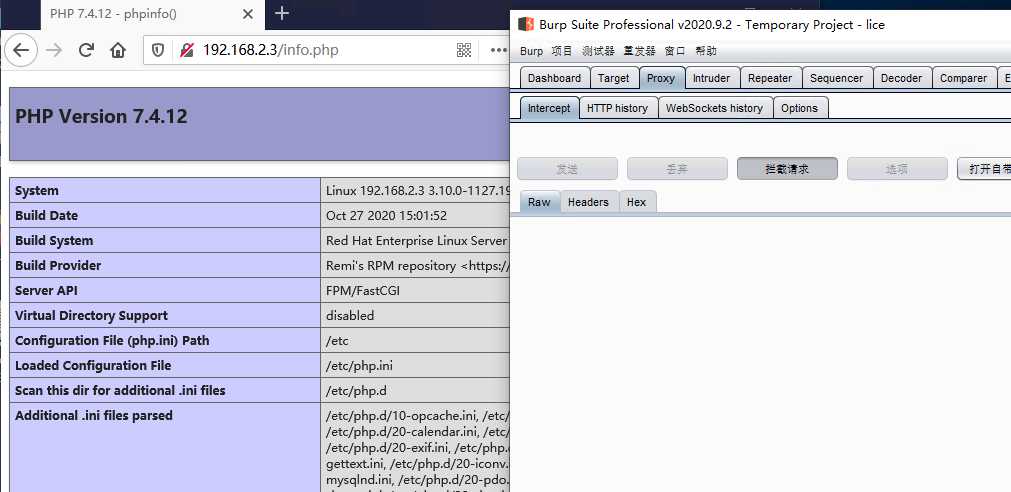Select the Headers message view tab
This screenshot has height=492, width=1011.
tap(588, 202)
